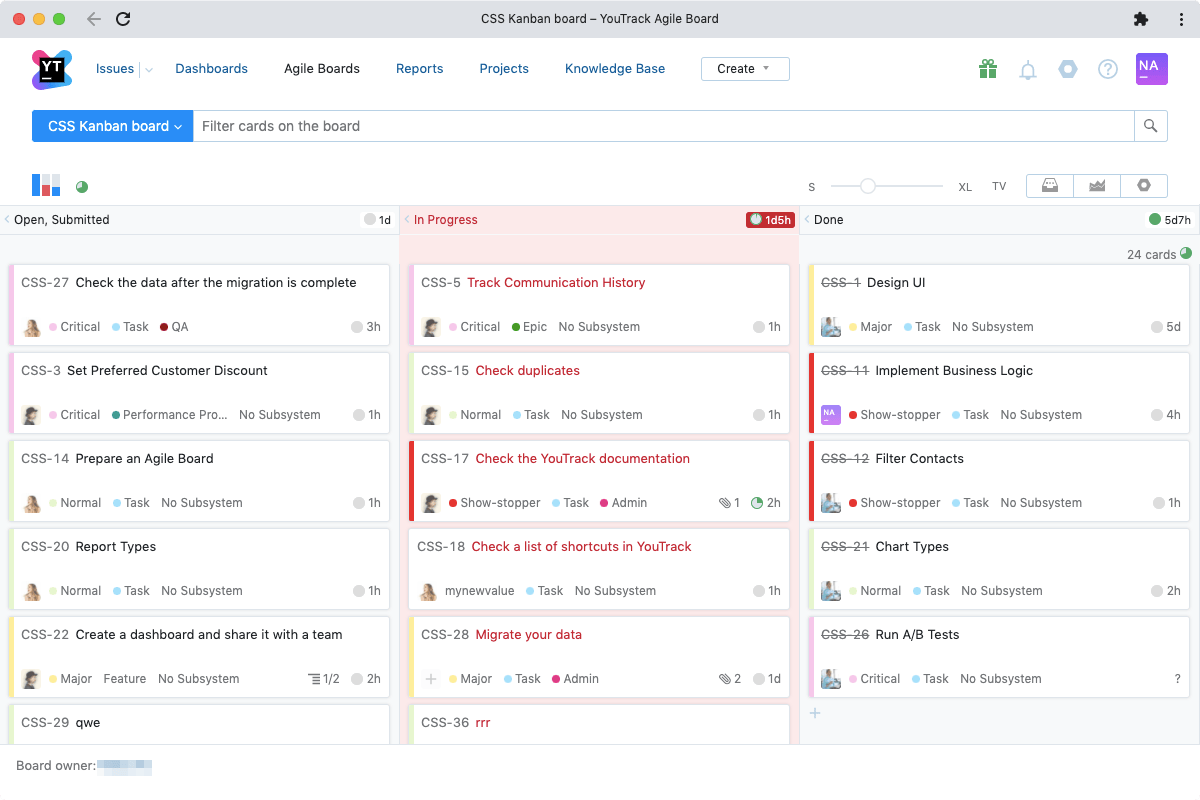The image size is (1200, 800).
Task: Collapse the In Progress column
Action: point(407,220)
